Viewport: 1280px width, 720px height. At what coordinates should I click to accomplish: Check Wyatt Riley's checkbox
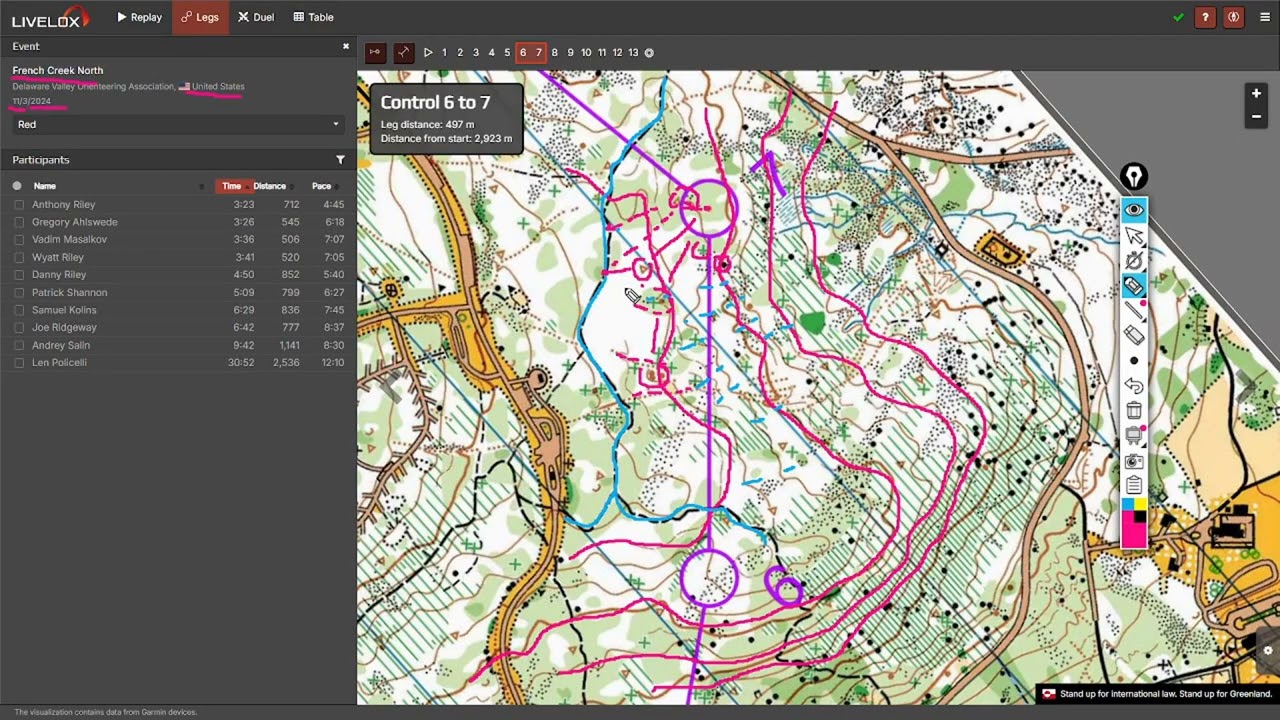coord(18,257)
